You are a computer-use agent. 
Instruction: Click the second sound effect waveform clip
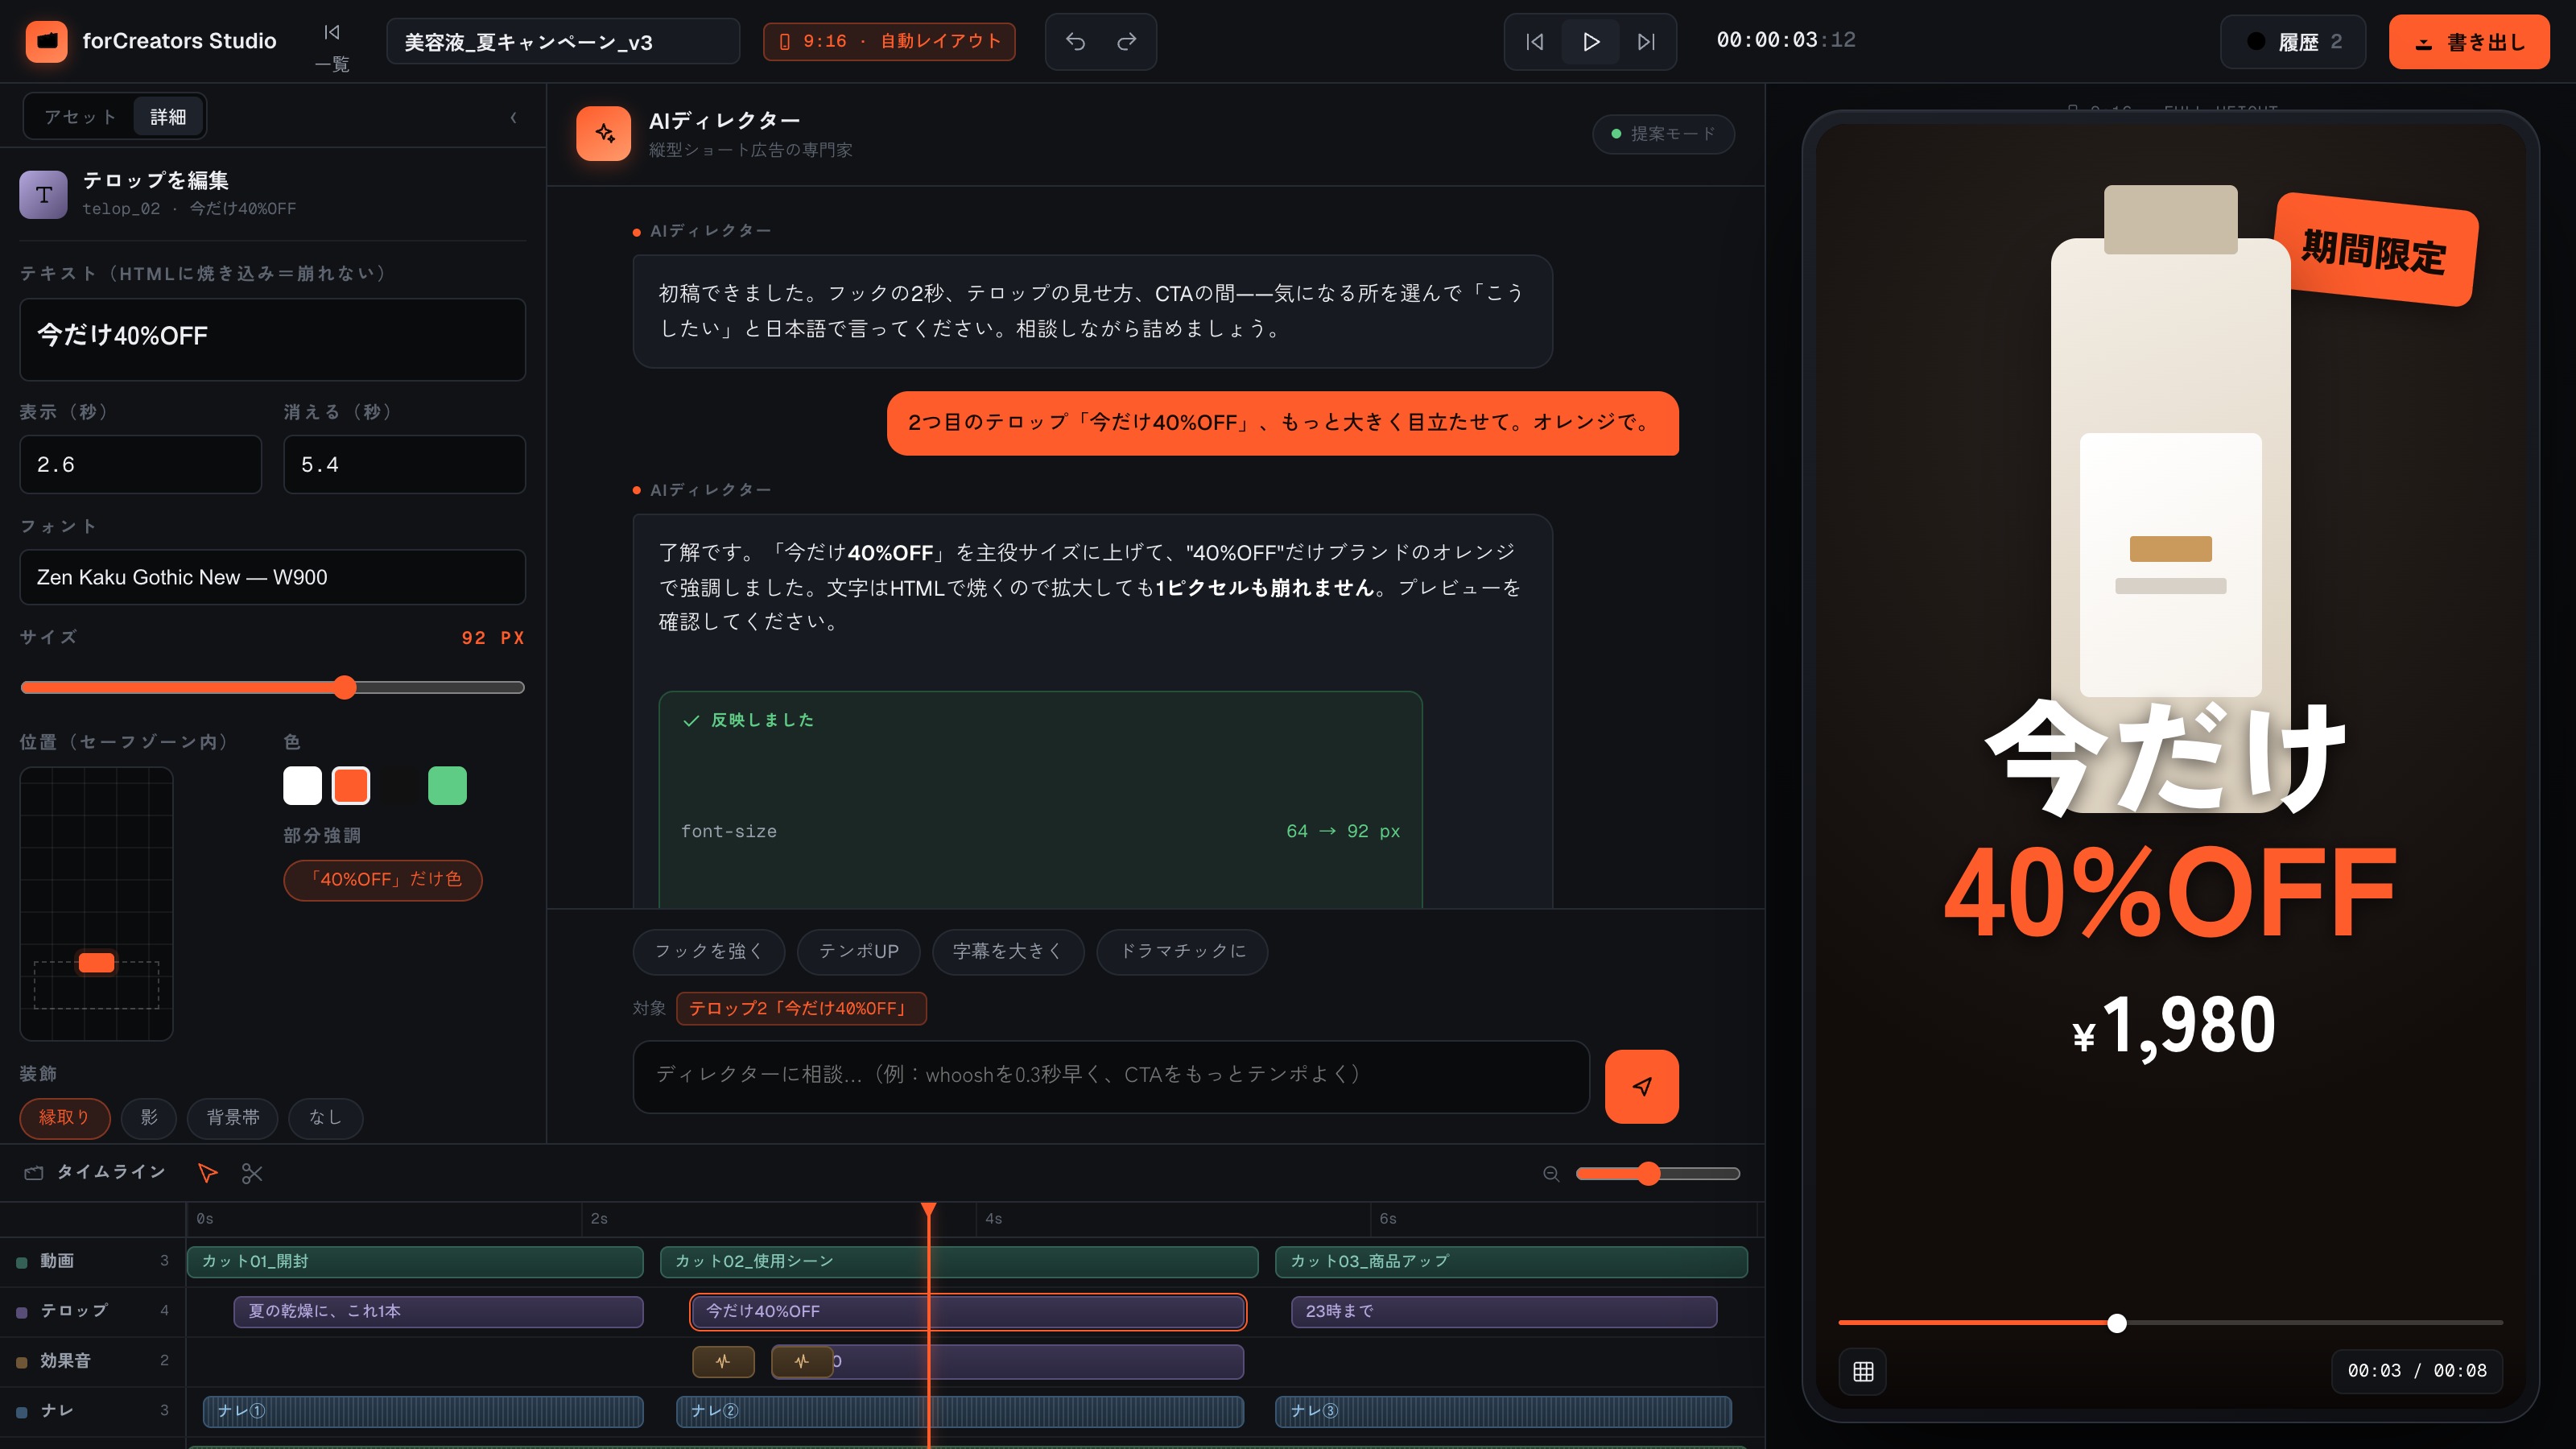click(802, 1361)
